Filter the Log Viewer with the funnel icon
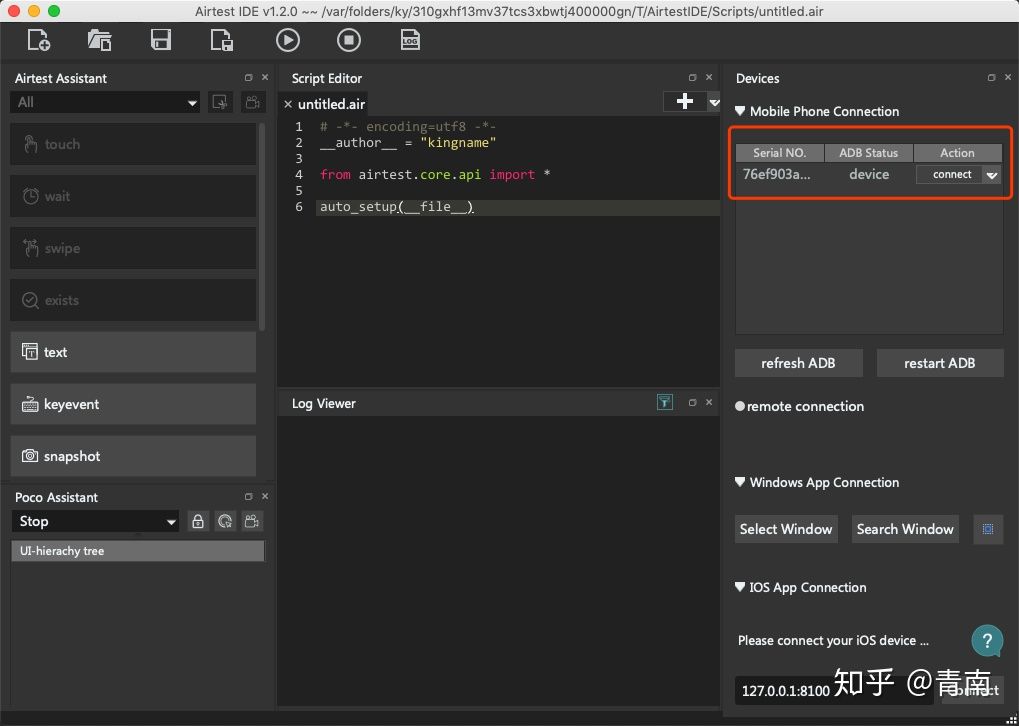This screenshot has width=1019, height=726. 664,402
